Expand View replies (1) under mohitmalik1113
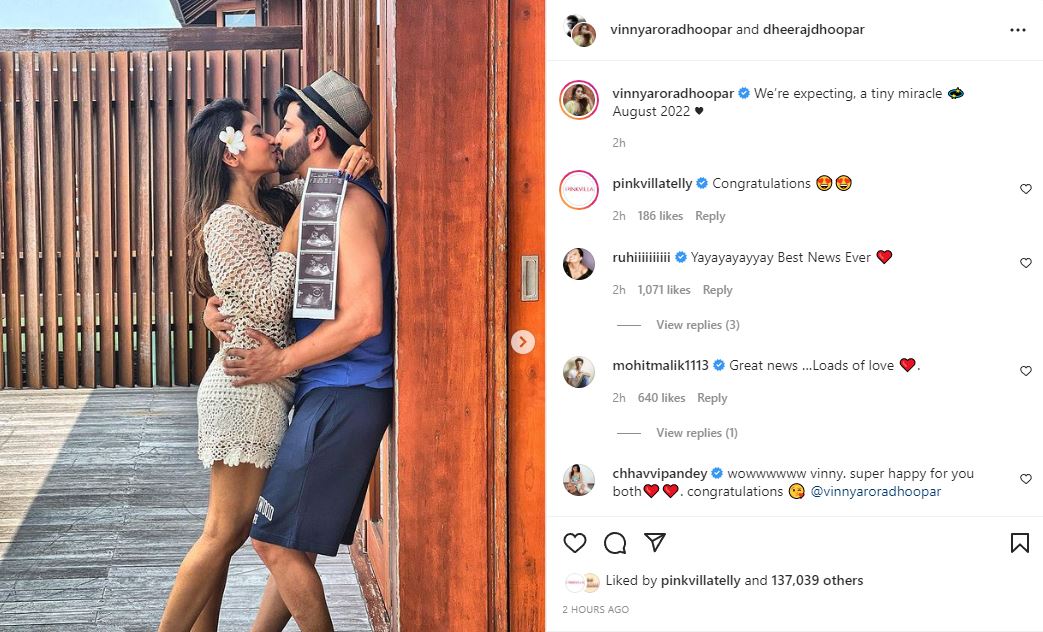1043x632 pixels. point(696,432)
